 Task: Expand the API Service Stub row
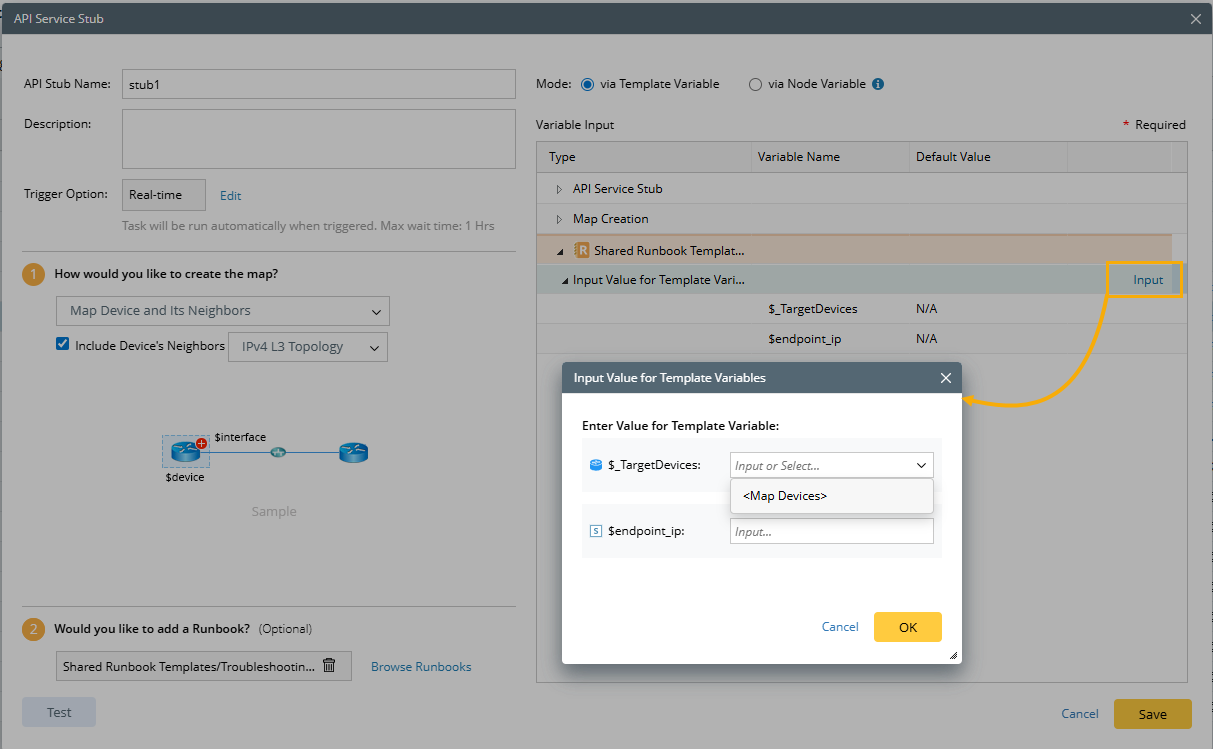tap(560, 189)
